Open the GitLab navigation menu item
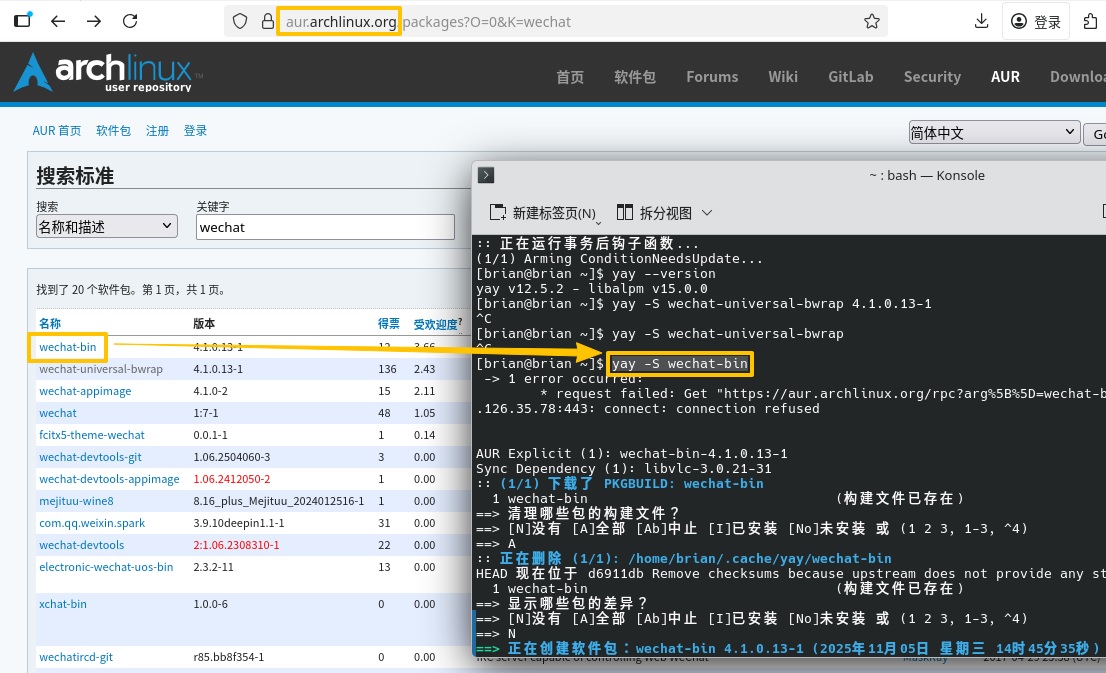The width and height of the screenshot is (1106, 673). (x=850, y=77)
